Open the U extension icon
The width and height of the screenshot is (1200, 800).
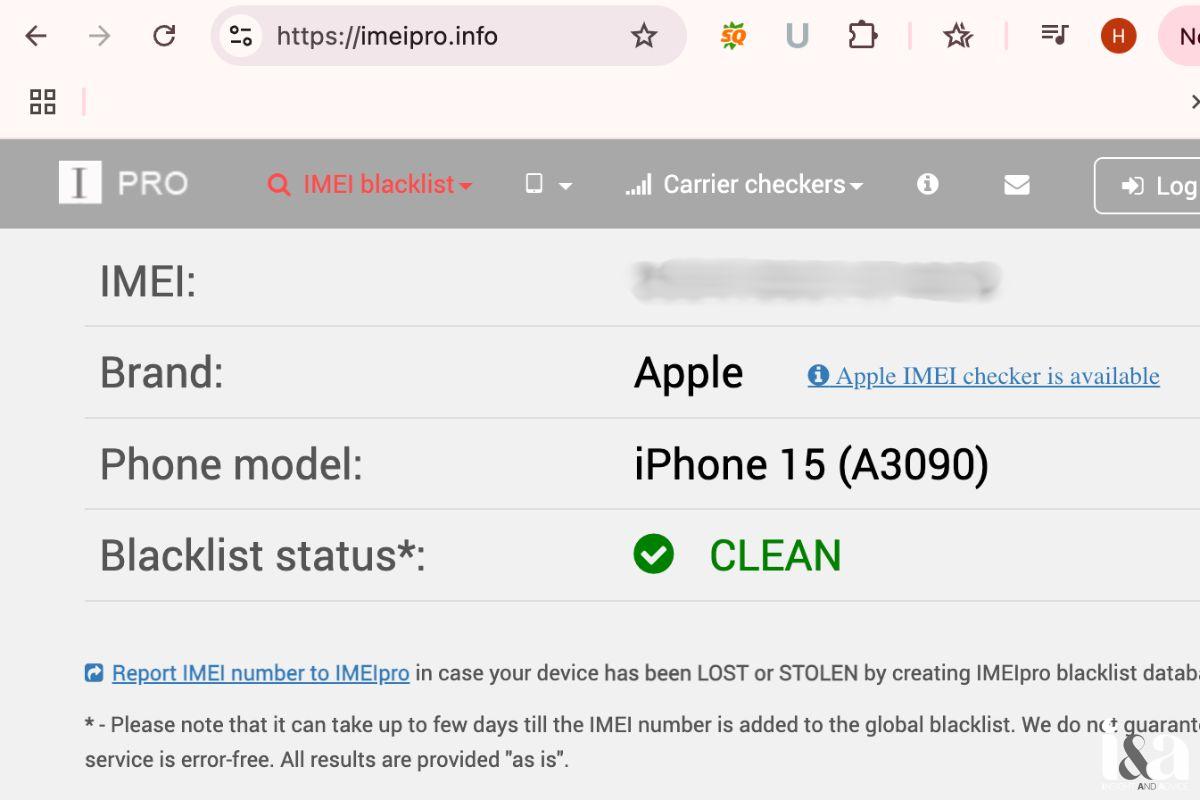click(797, 36)
